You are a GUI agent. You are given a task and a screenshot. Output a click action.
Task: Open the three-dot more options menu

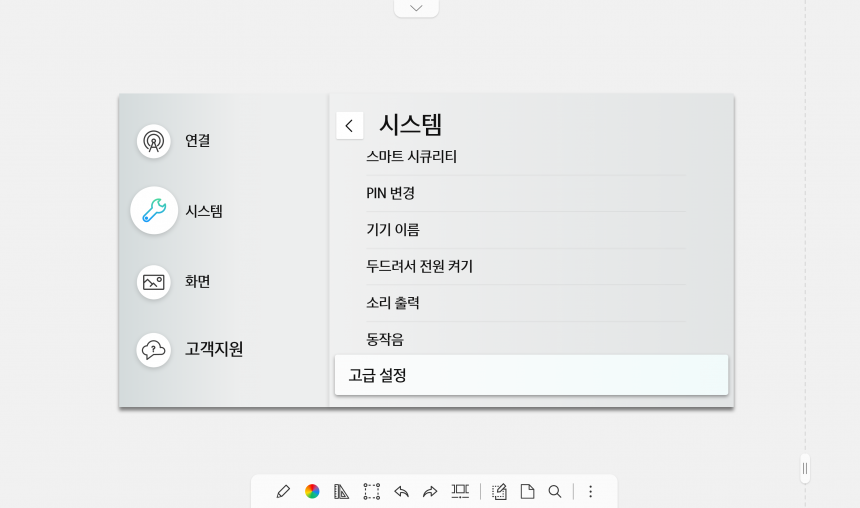point(590,491)
